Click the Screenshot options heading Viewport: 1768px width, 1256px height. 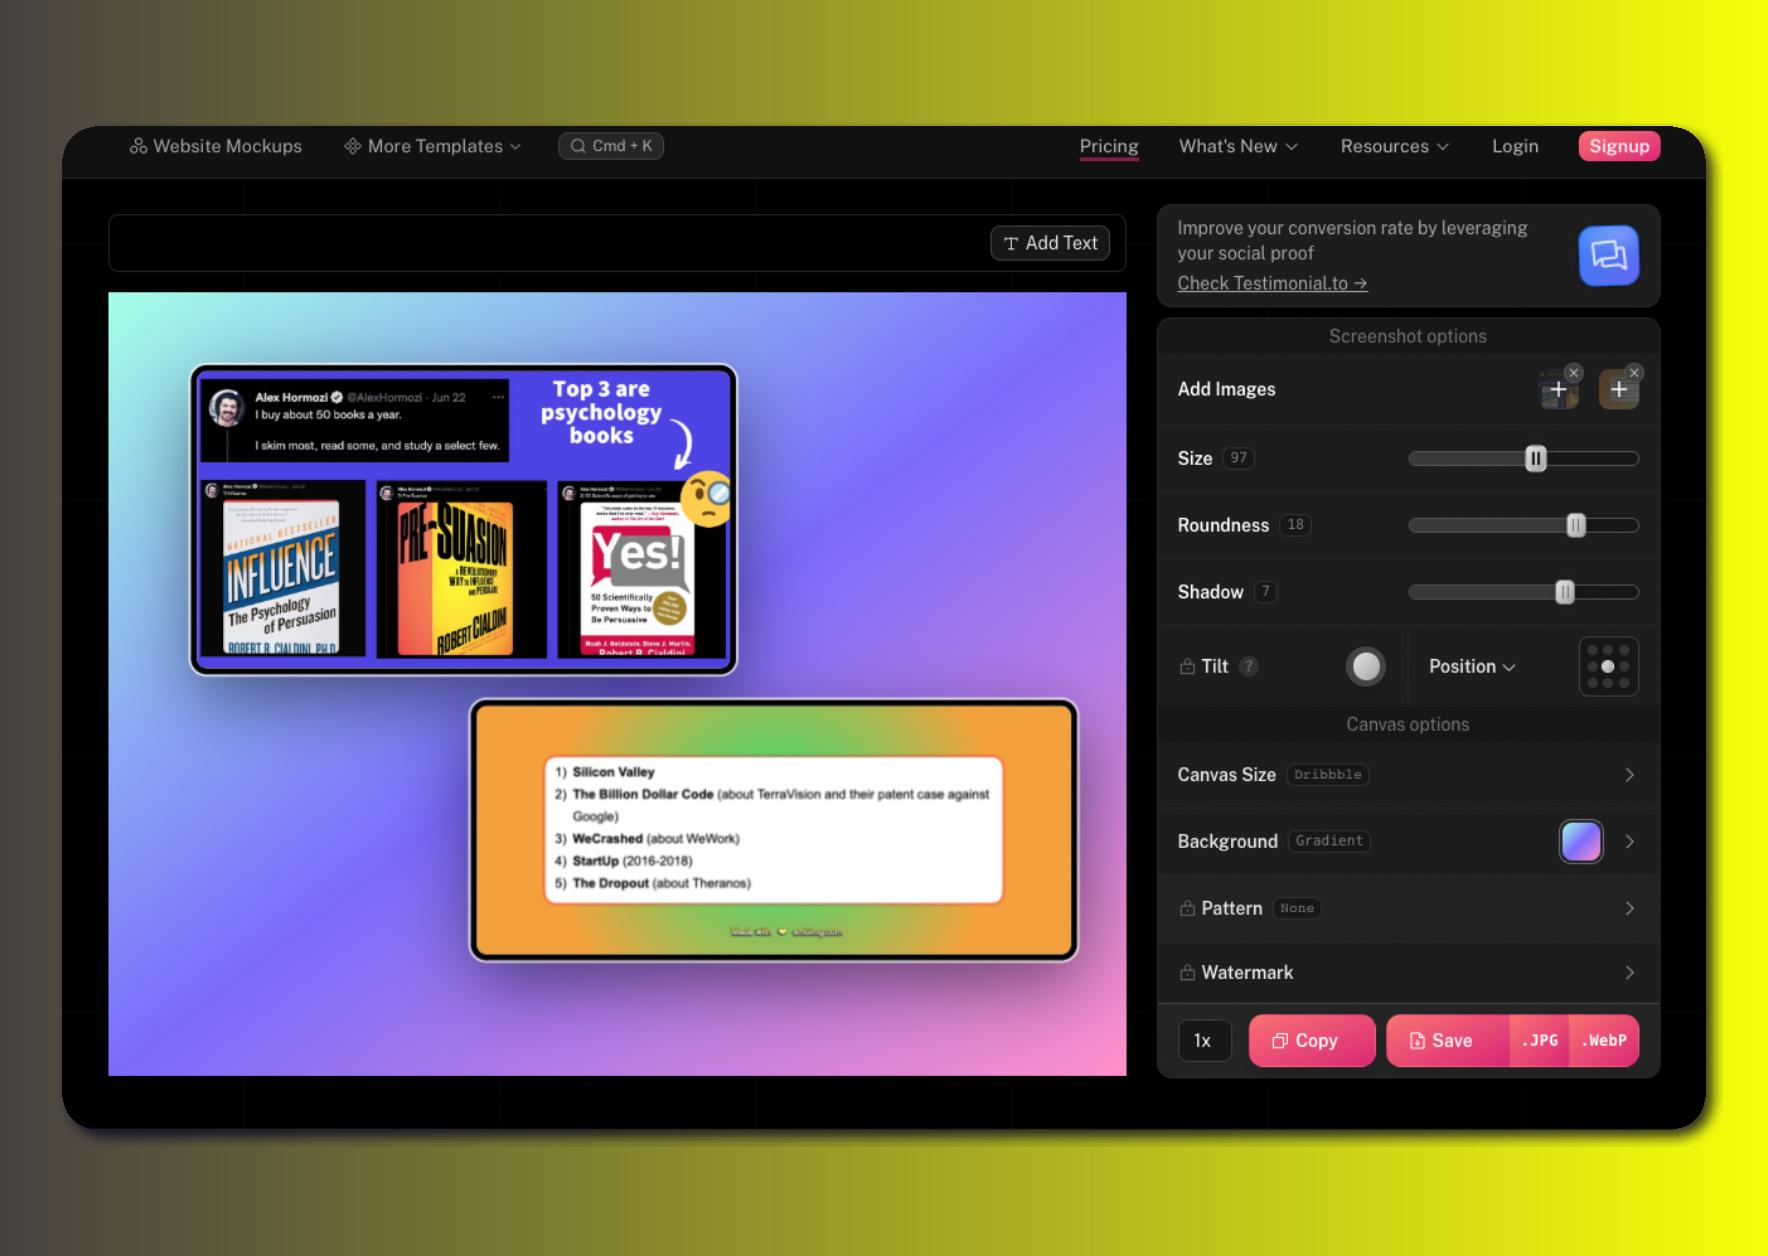click(x=1408, y=336)
